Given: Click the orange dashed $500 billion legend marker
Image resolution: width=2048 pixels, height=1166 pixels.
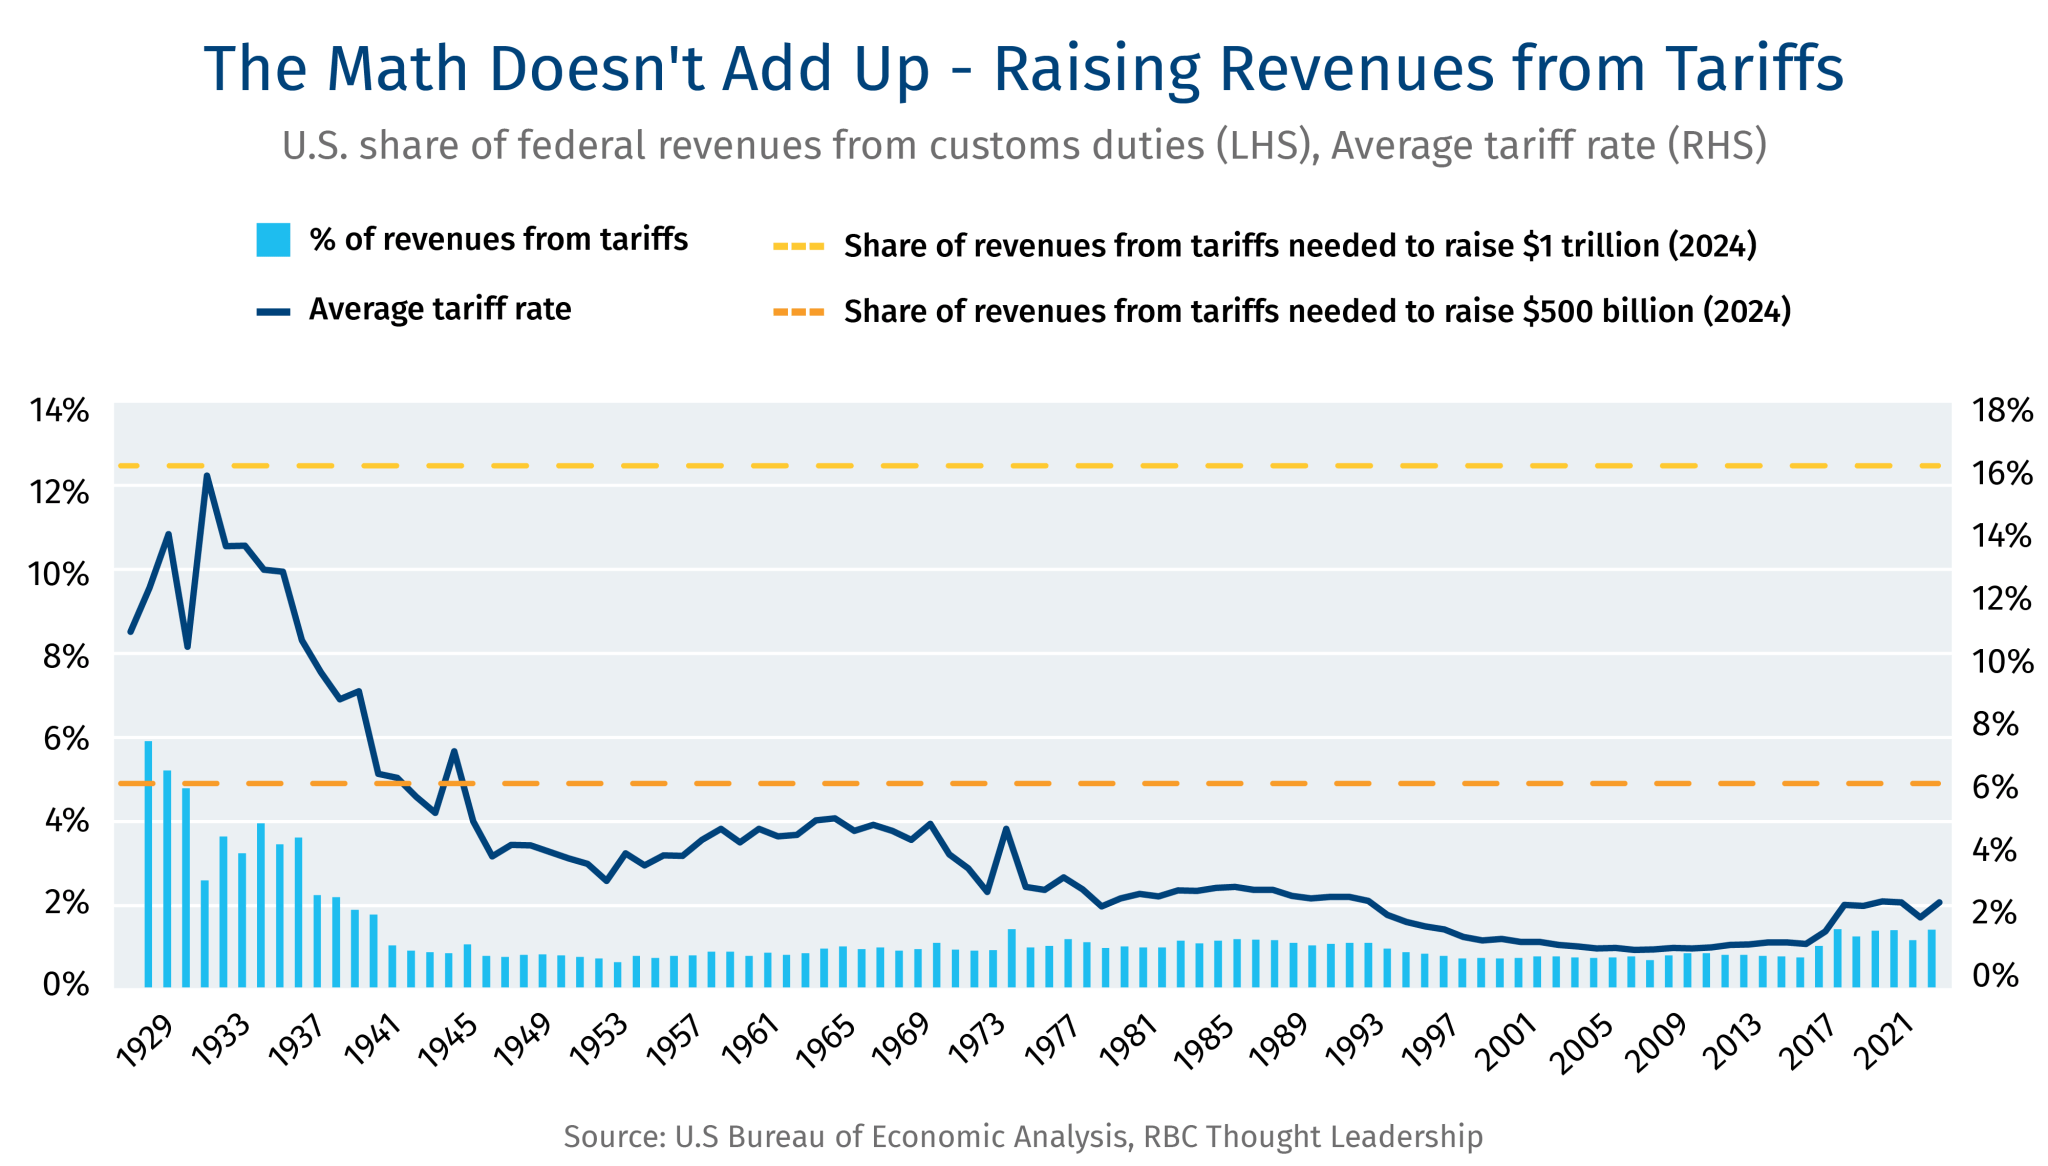Looking at the screenshot, I should 798,312.
